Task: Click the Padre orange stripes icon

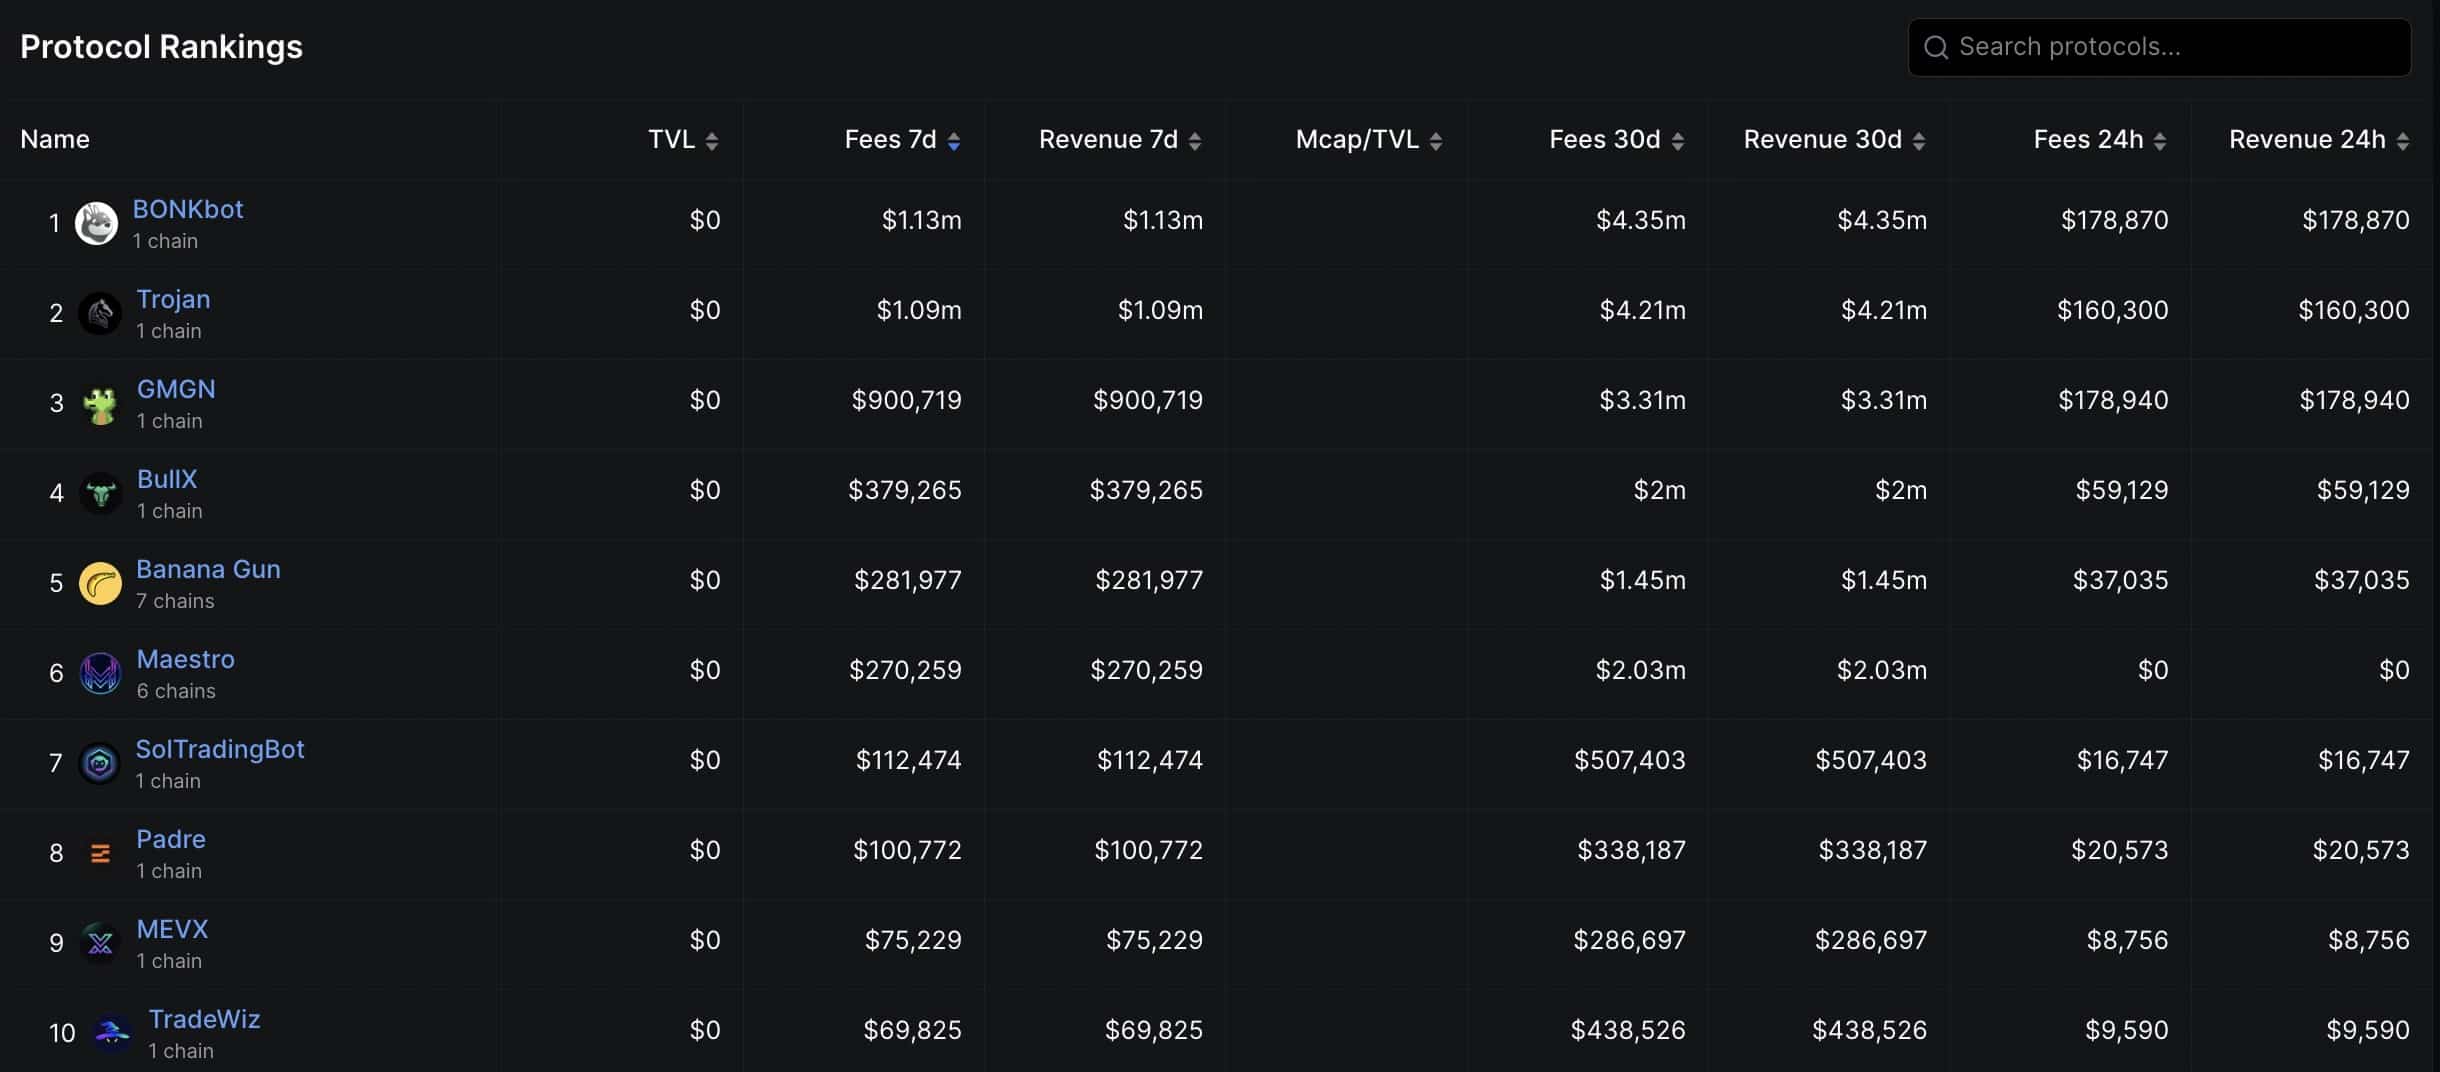Action: click(100, 853)
